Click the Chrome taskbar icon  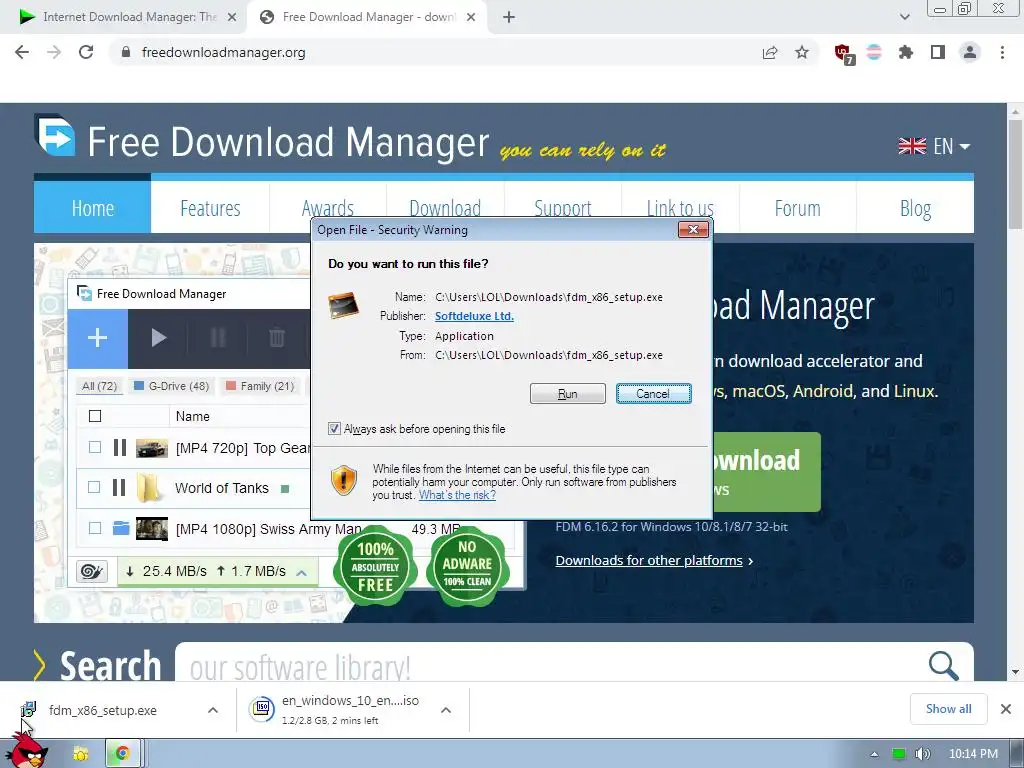[122, 754]
